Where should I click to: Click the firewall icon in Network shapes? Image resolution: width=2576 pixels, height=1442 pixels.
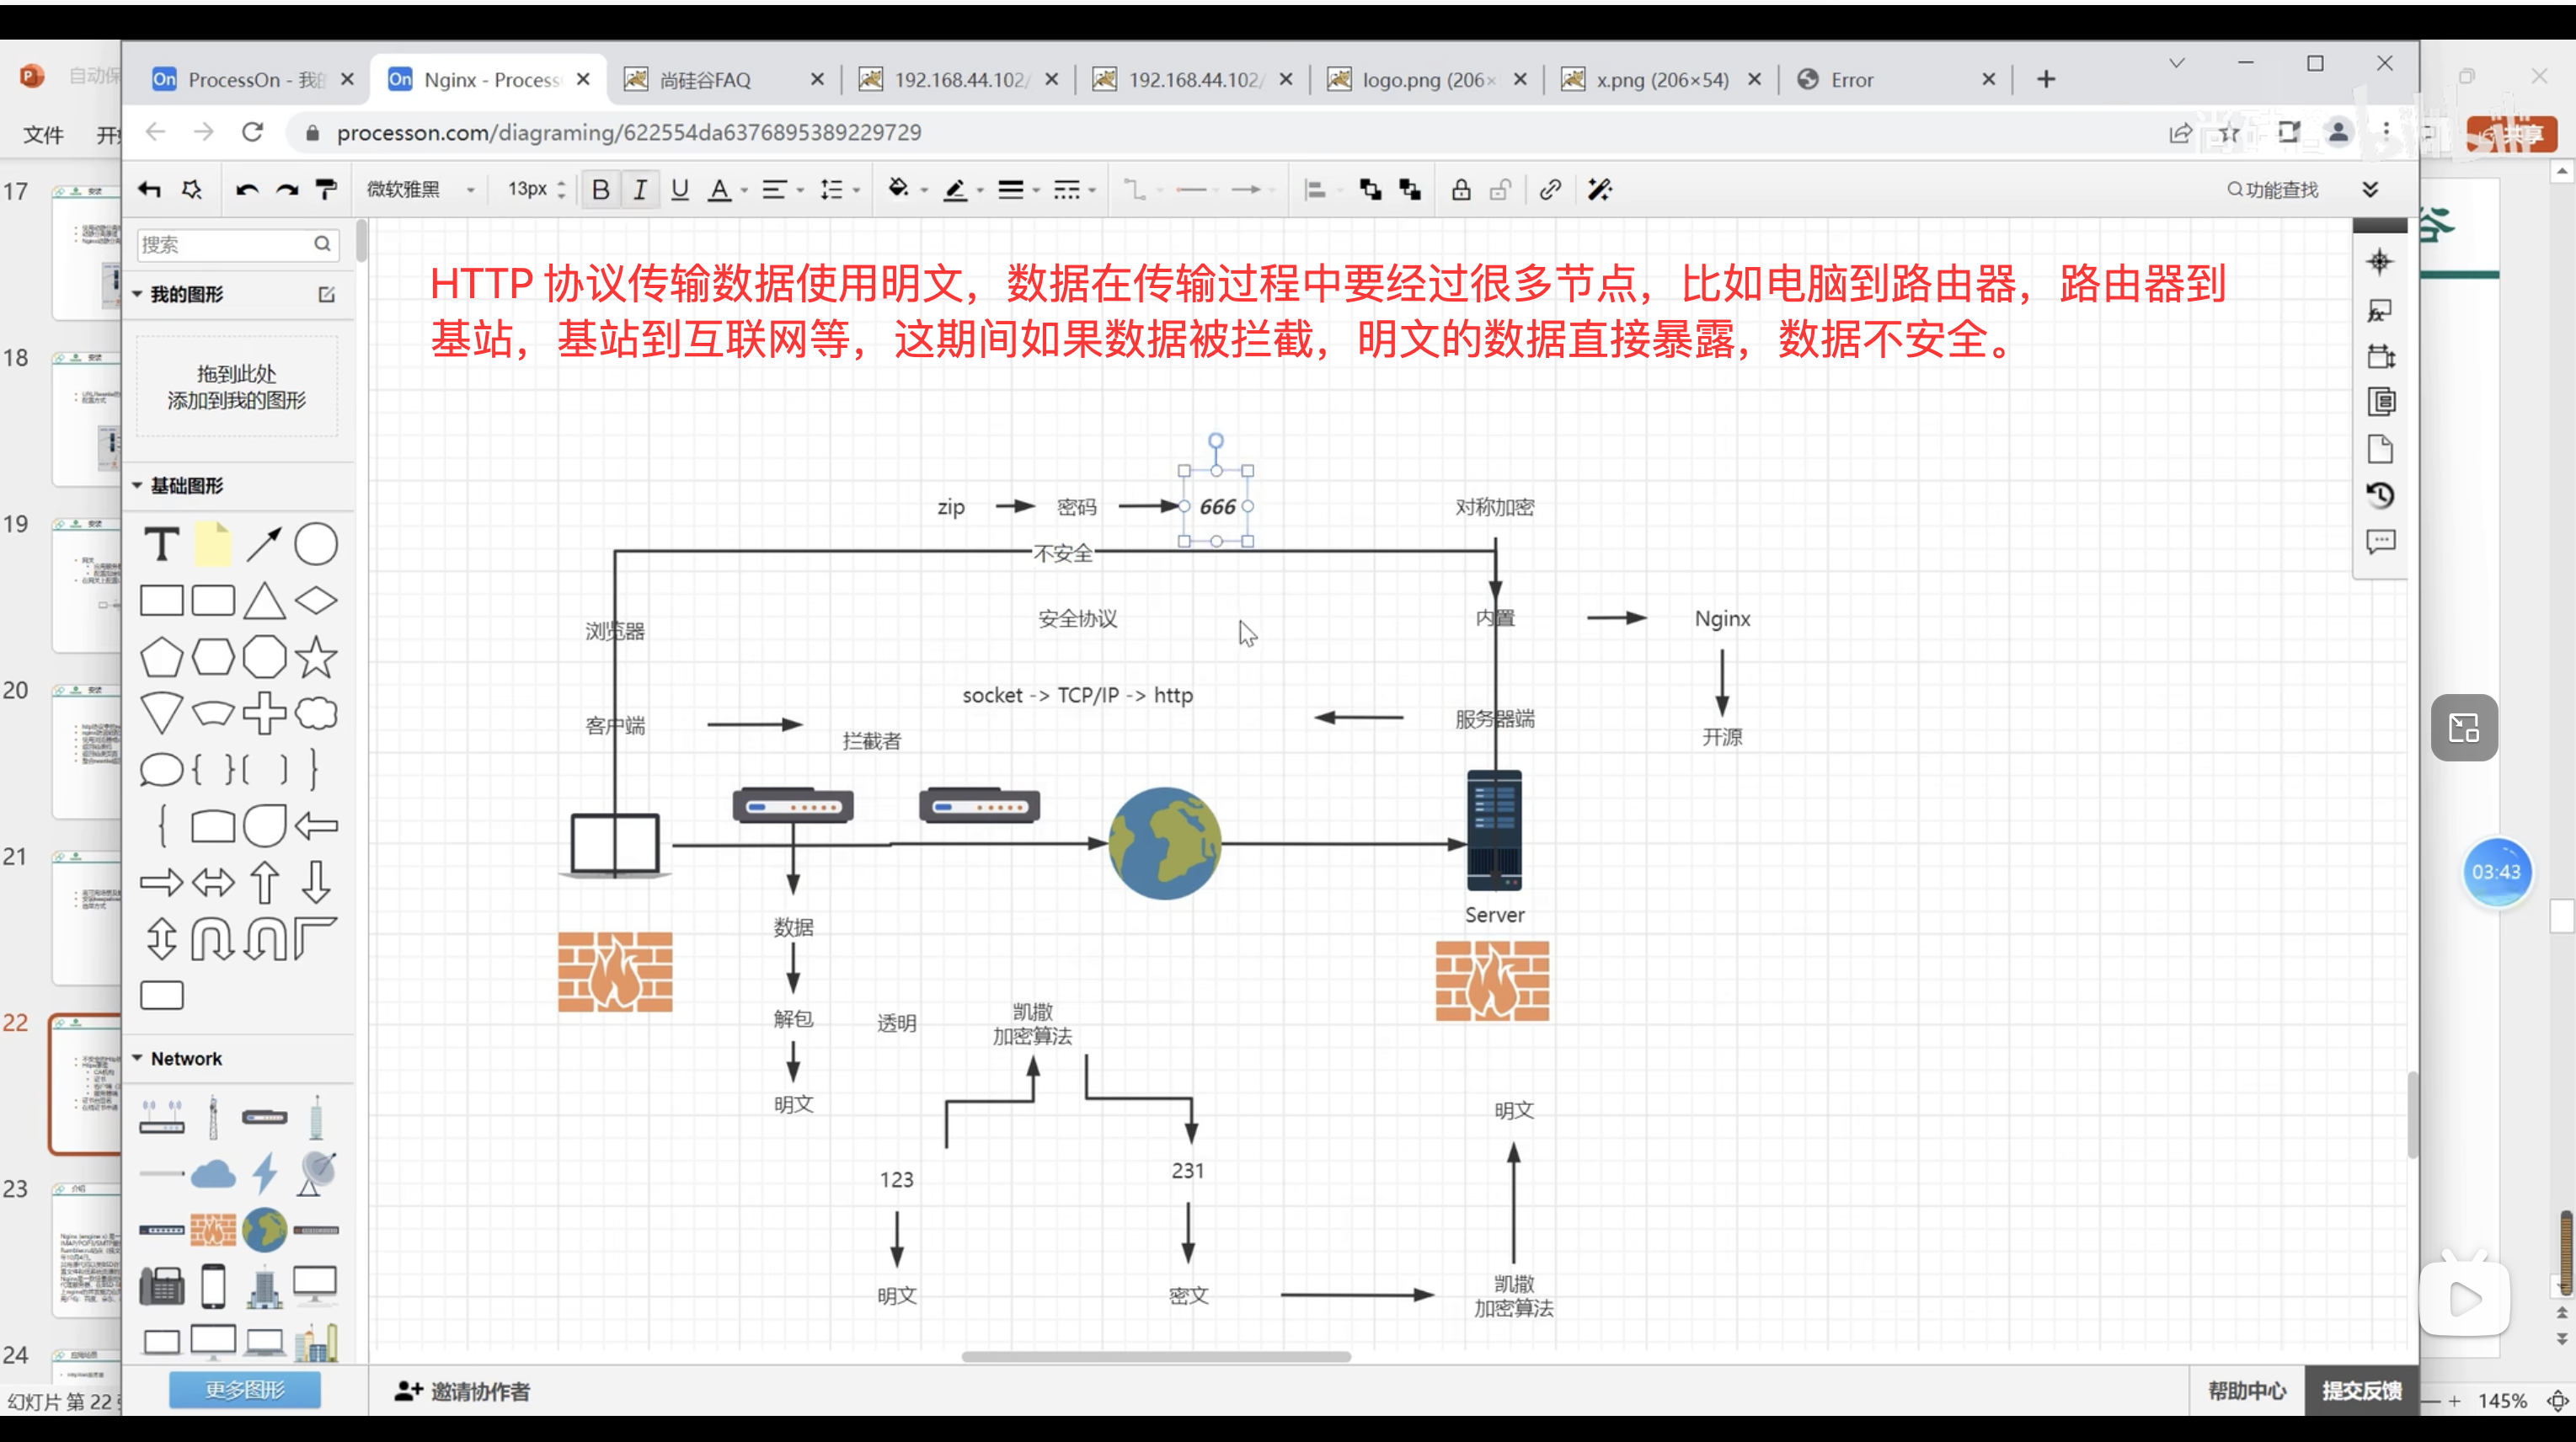(213, 1230)
